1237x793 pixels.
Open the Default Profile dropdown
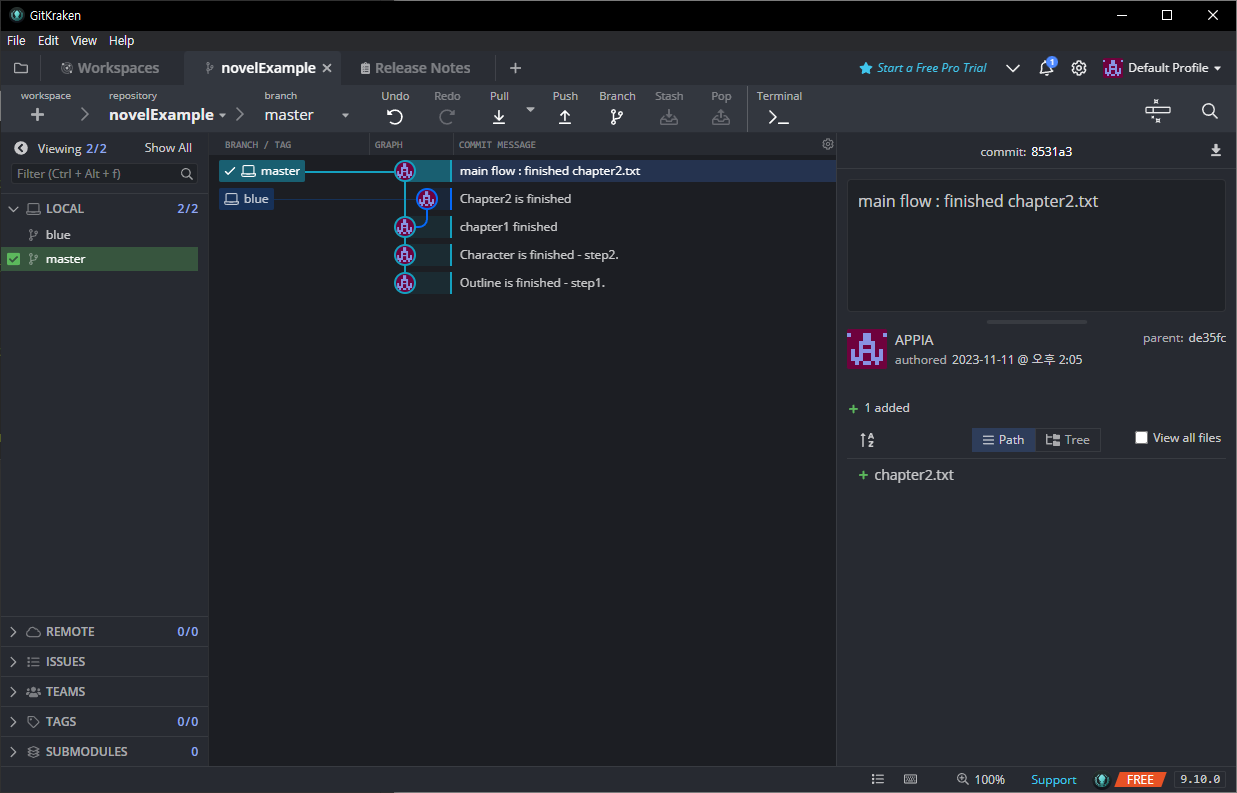(x=1162, y=68)
